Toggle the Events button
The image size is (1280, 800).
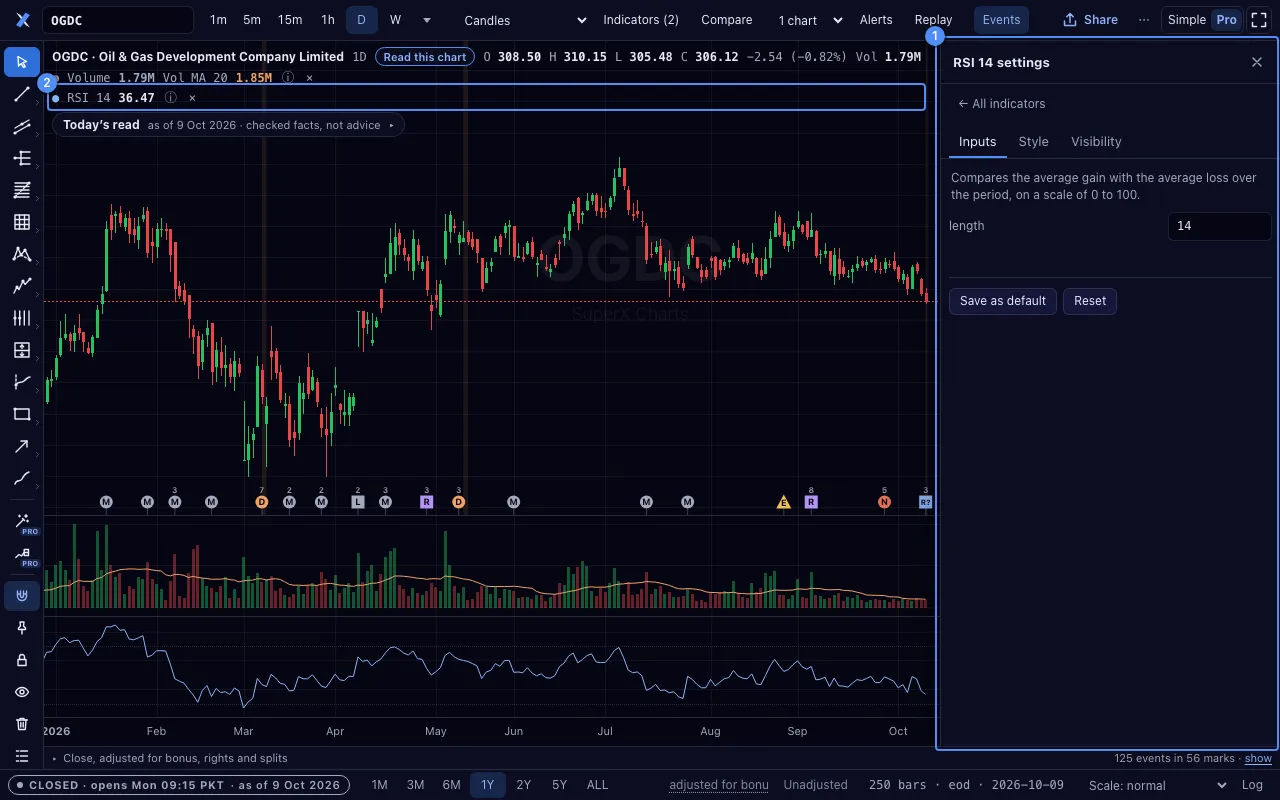pyautogui.click(x=1001, y=20)
